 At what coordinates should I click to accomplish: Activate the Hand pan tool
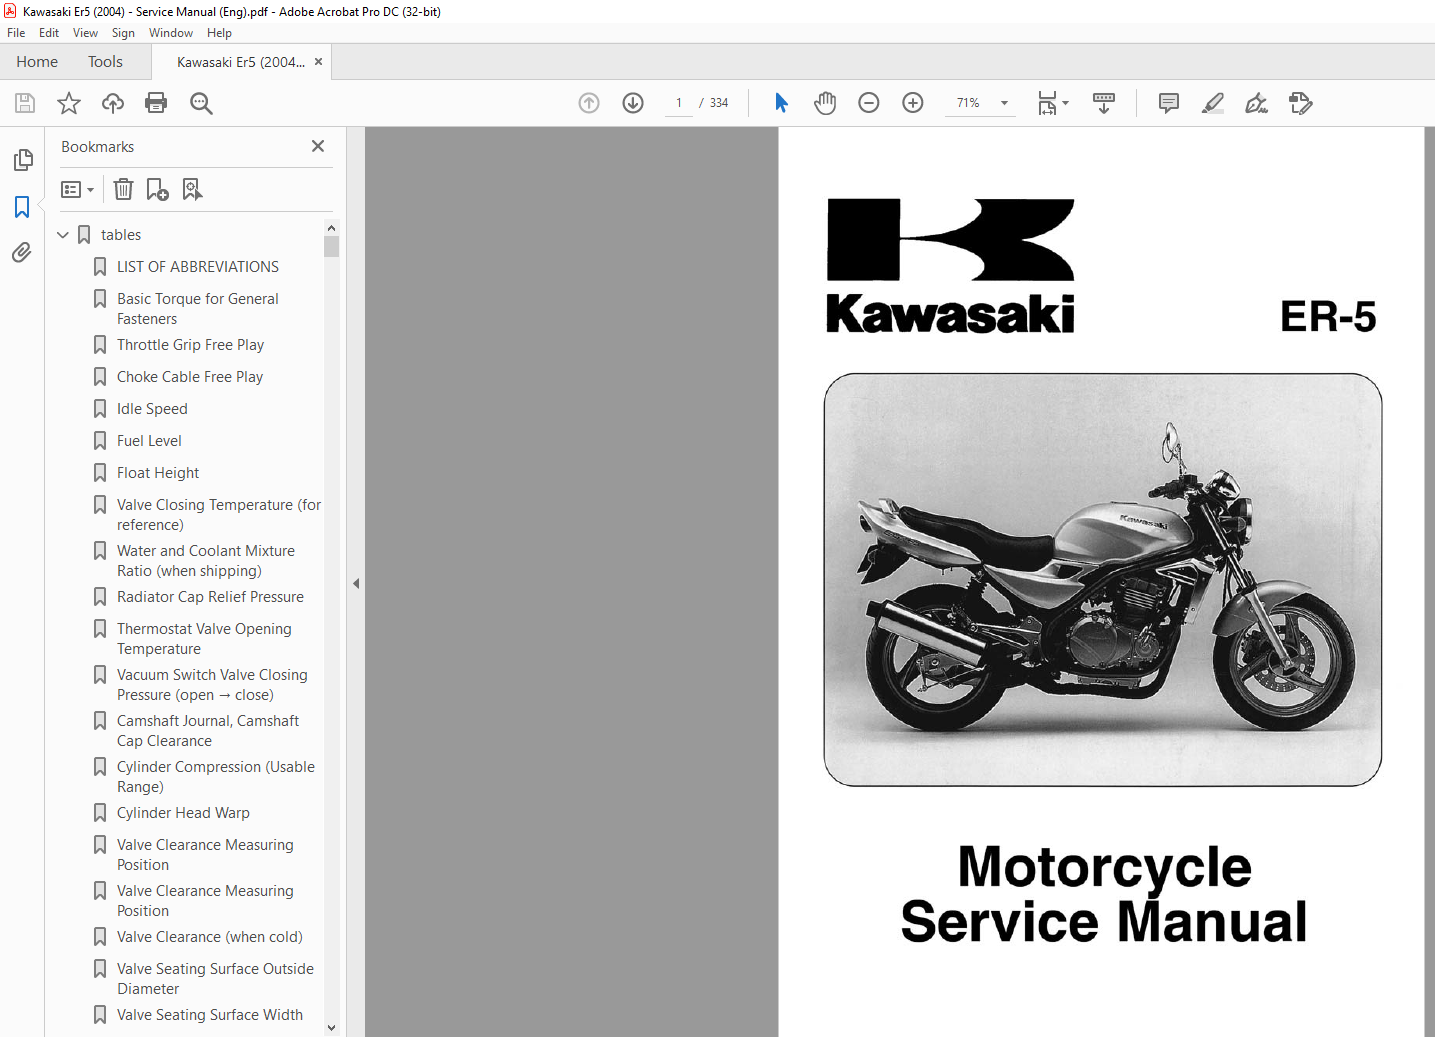click(825, 103)
